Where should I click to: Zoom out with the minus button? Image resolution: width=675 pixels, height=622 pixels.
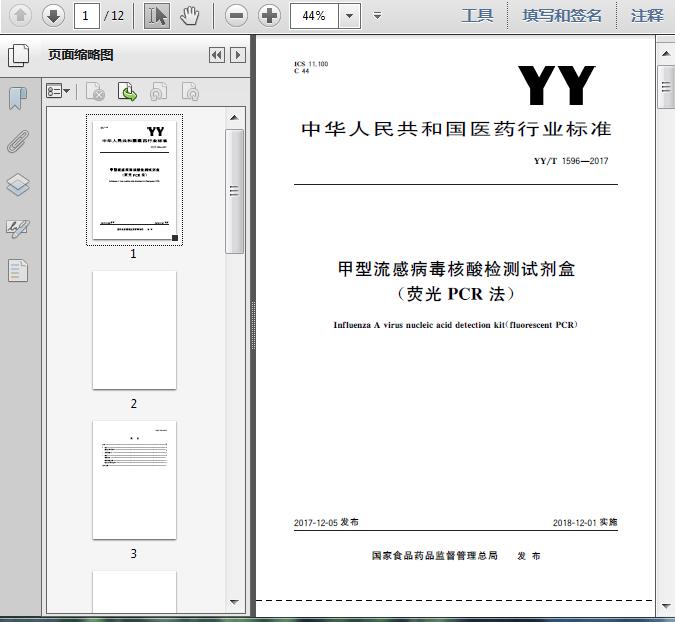(x=236, y=15)
